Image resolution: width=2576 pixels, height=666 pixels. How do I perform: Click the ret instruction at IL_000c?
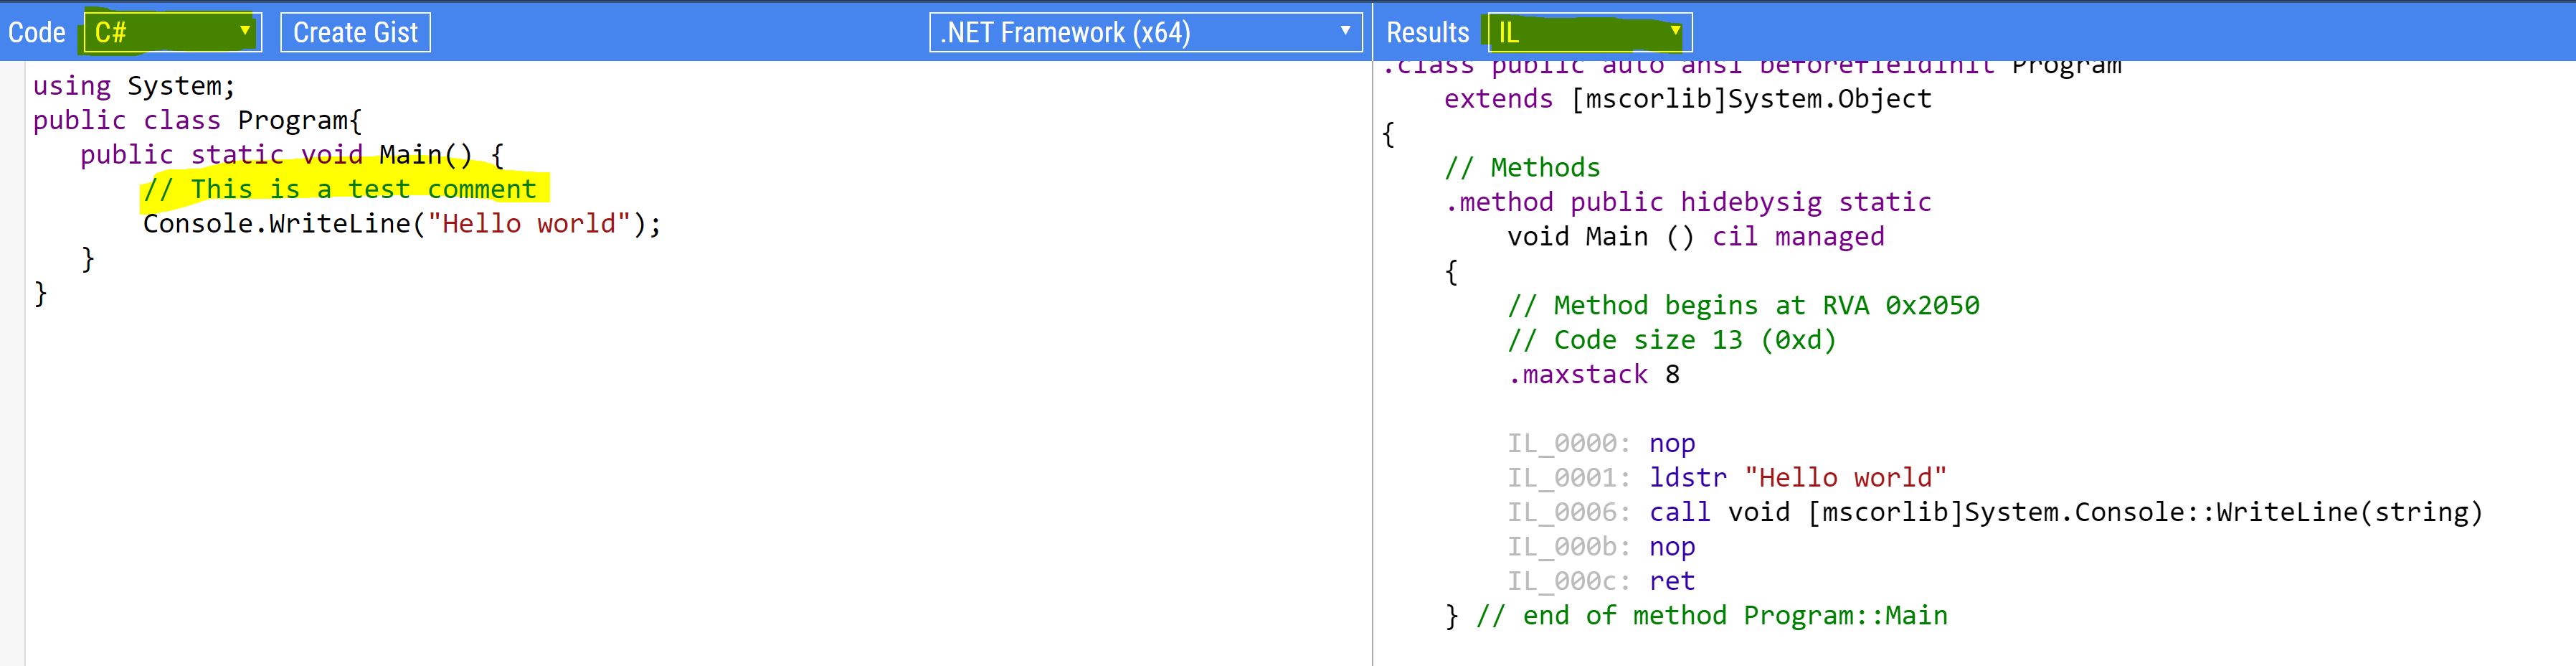1672,581
